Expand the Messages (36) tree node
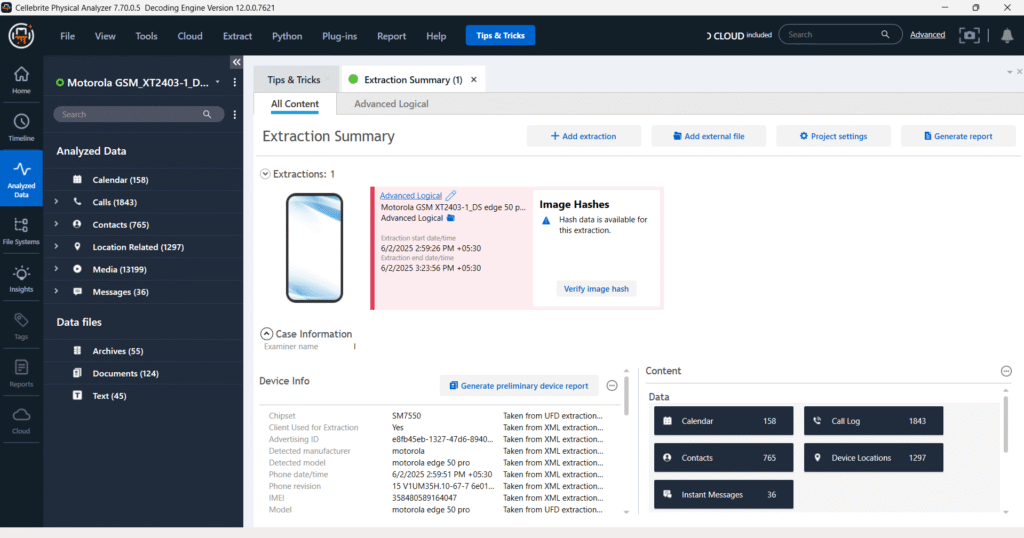The height and width of the screenshot is (538, 1024). (56, 291)
